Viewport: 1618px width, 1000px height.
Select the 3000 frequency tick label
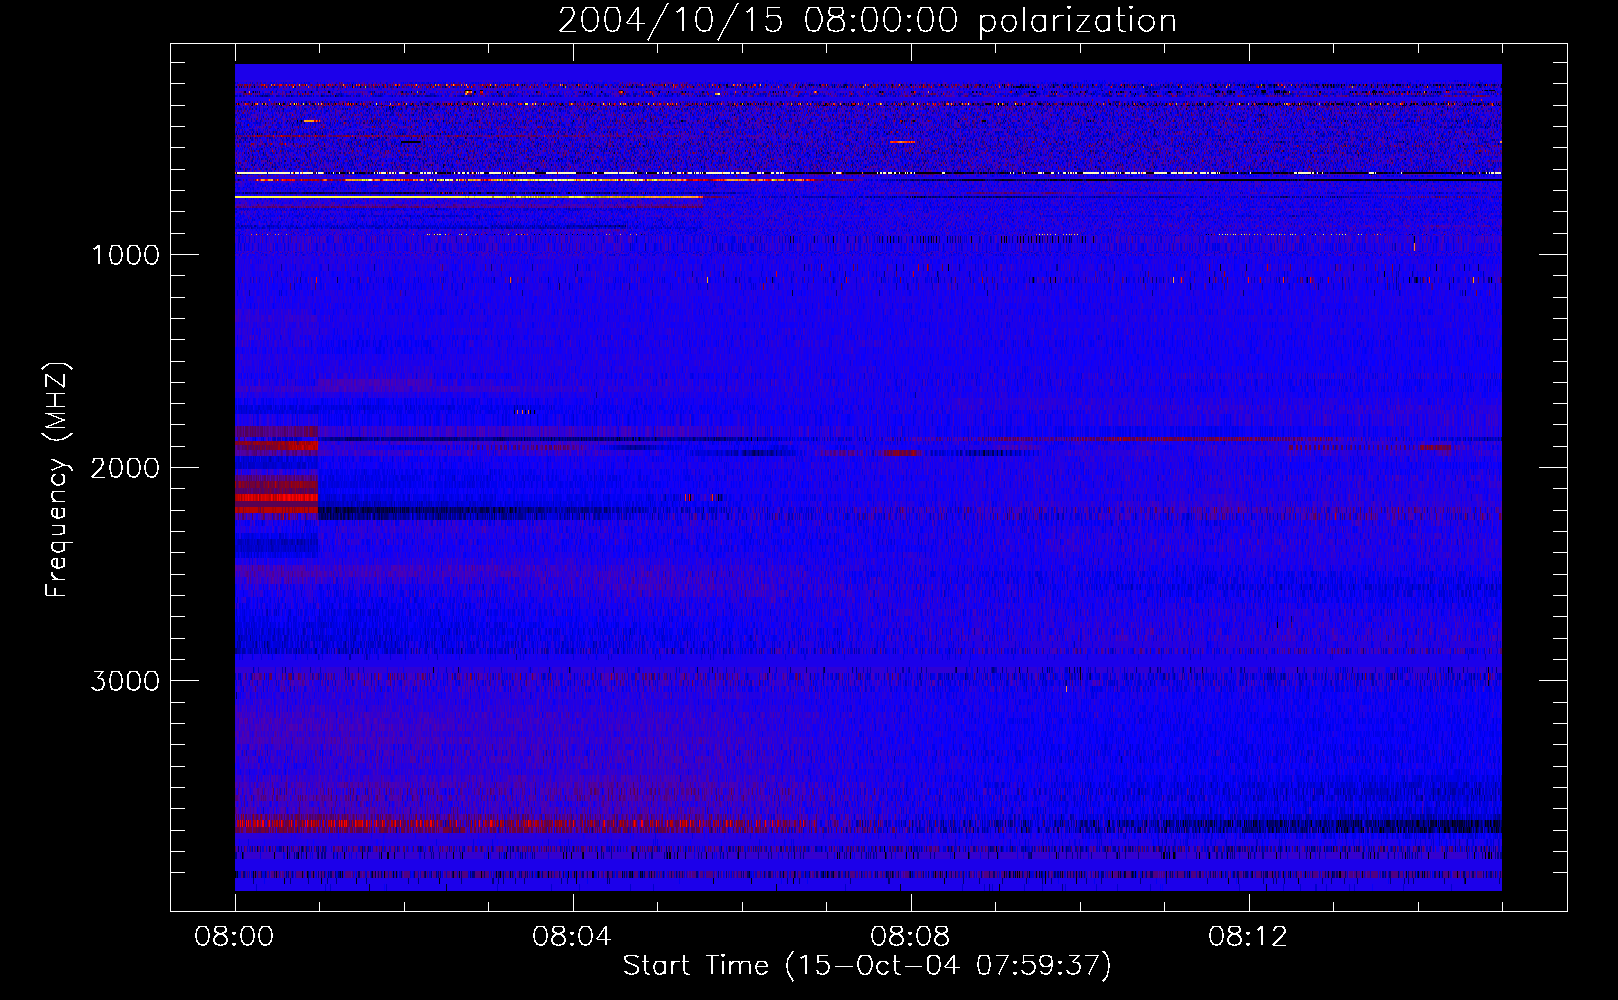[125, 681]
